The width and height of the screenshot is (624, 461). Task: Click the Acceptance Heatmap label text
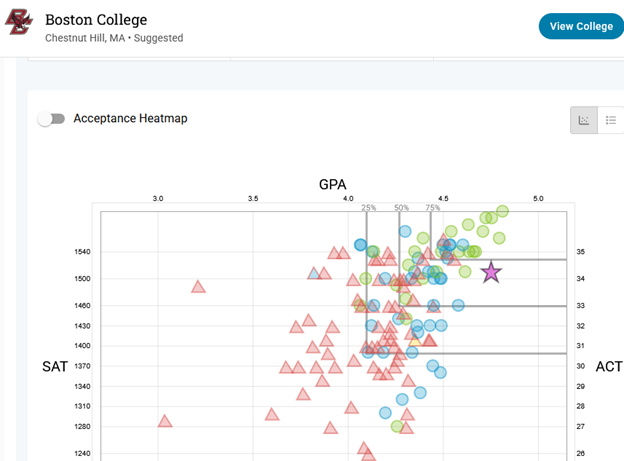(130, 118)
